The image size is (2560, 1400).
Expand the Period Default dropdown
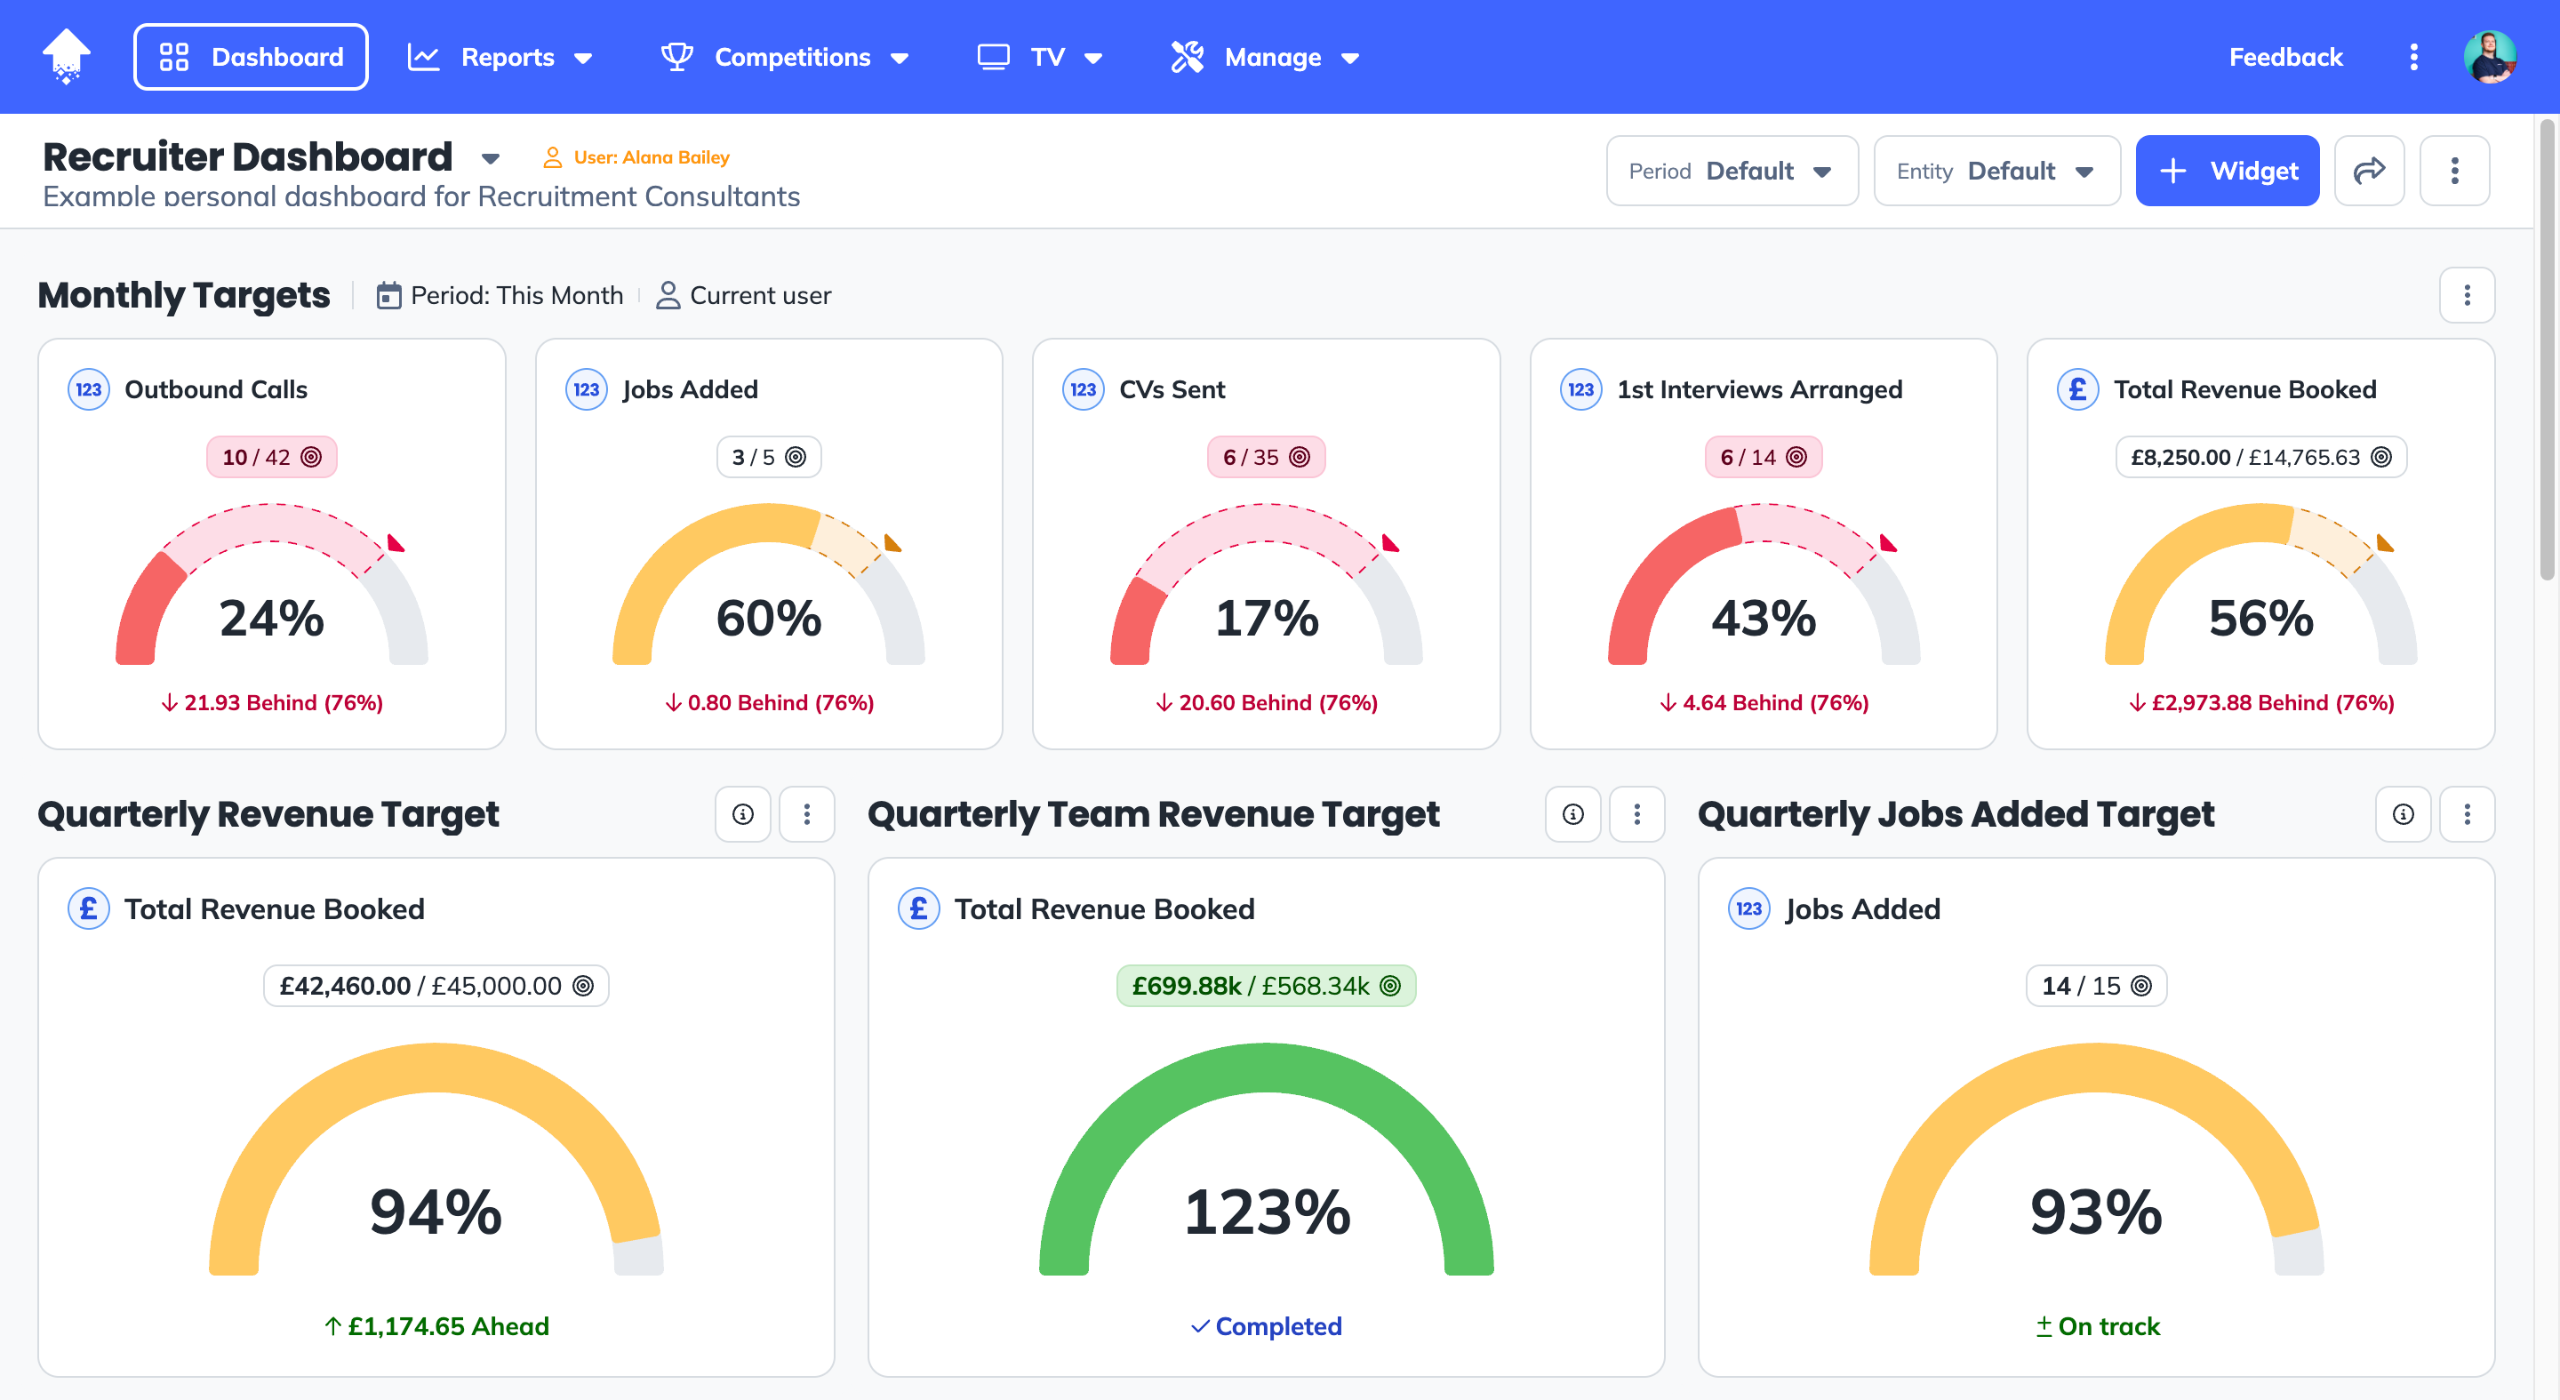pyautogui.click(x=1731, y=171)
